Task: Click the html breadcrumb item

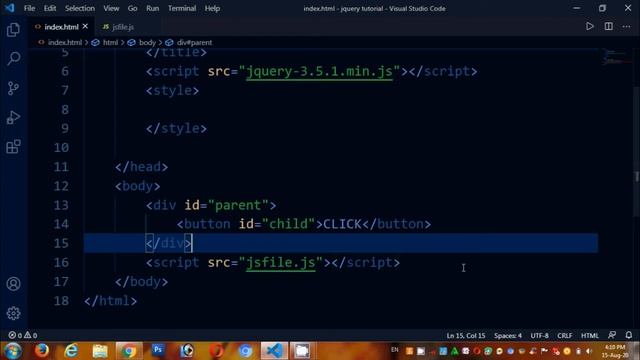Action: 110,42
